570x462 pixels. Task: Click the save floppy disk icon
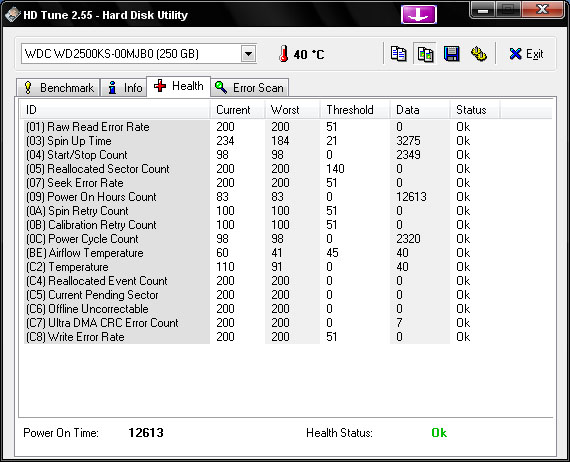click(451, 54)
